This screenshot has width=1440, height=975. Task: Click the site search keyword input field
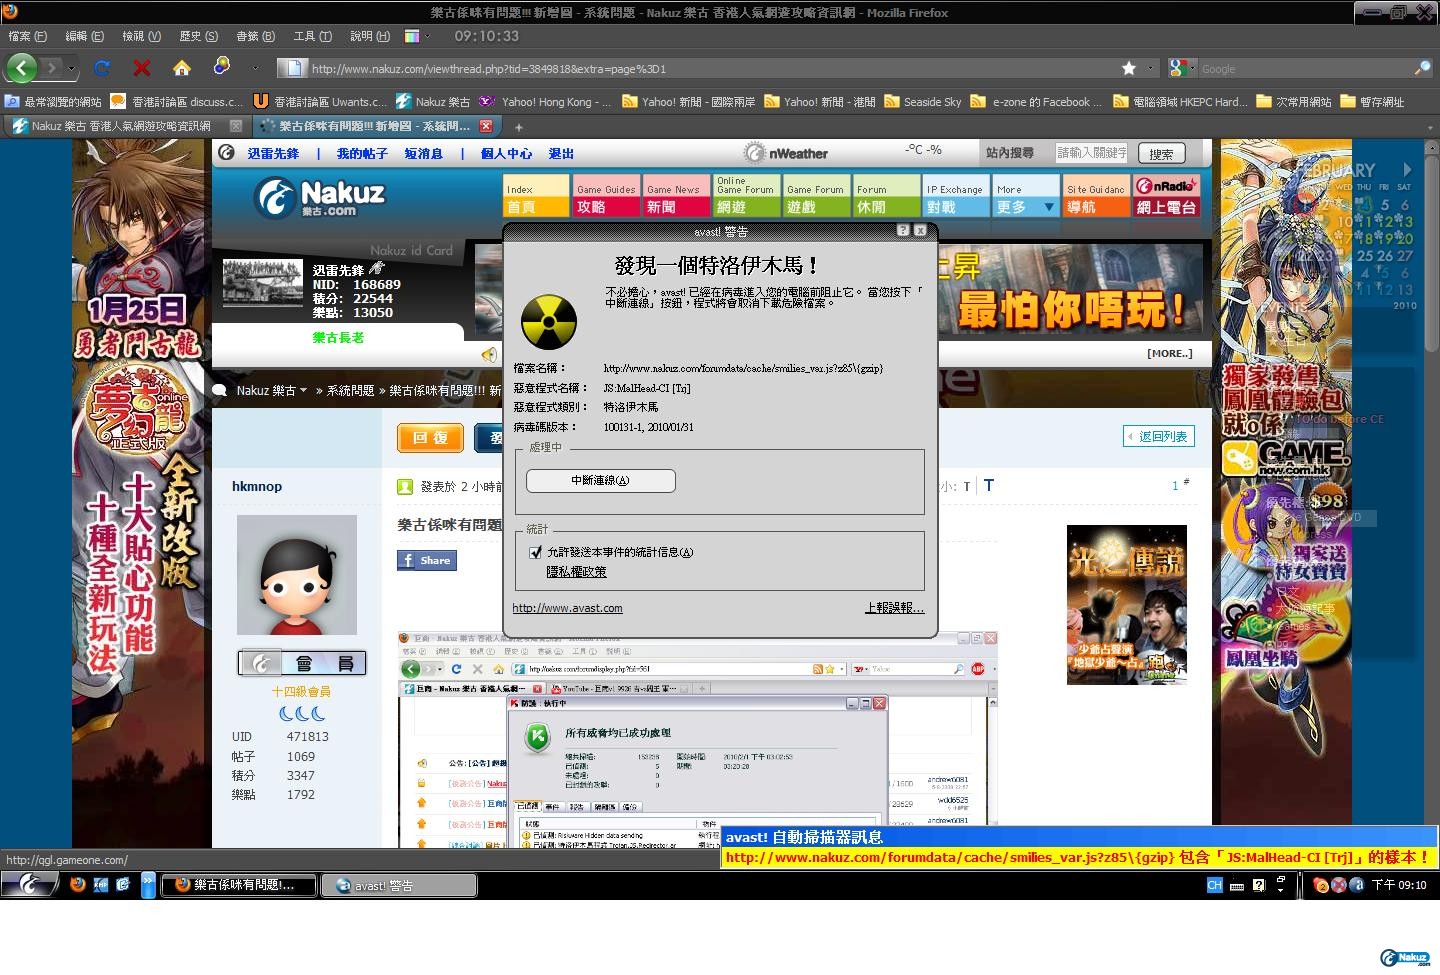(1092, 153)
